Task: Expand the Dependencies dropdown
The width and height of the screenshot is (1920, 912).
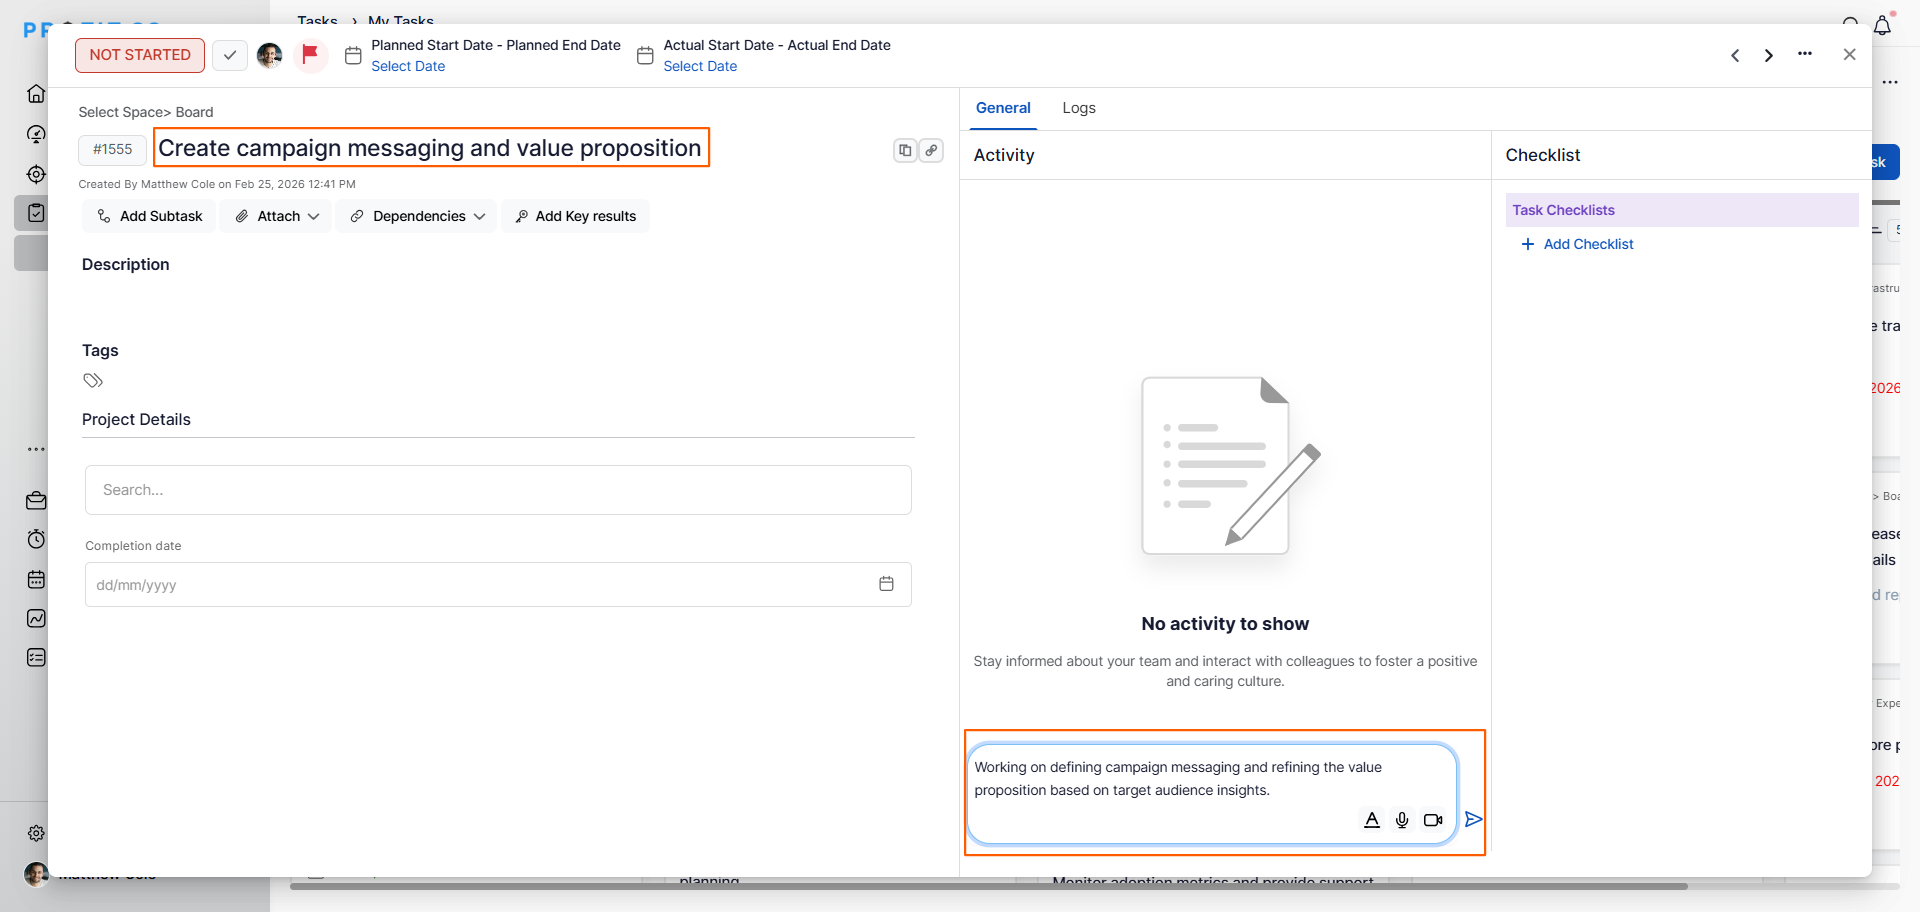Action: point(417,216)
